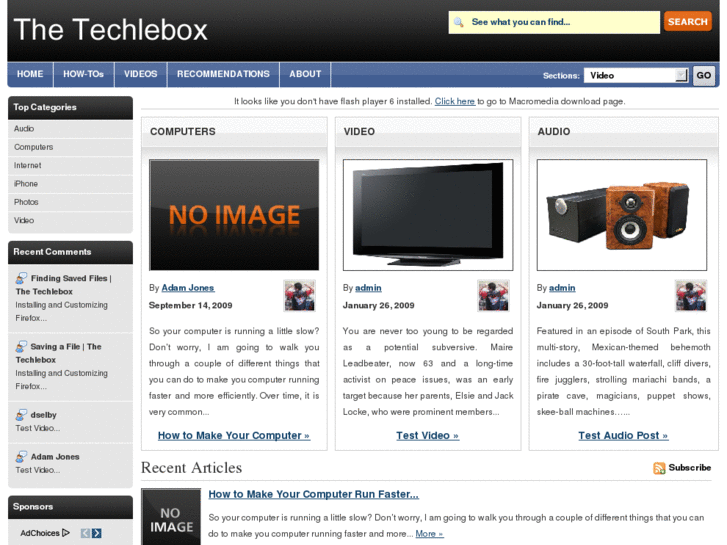Open 'How to Make Your Computer »' link
727x545 pixels.
[234, 436]
